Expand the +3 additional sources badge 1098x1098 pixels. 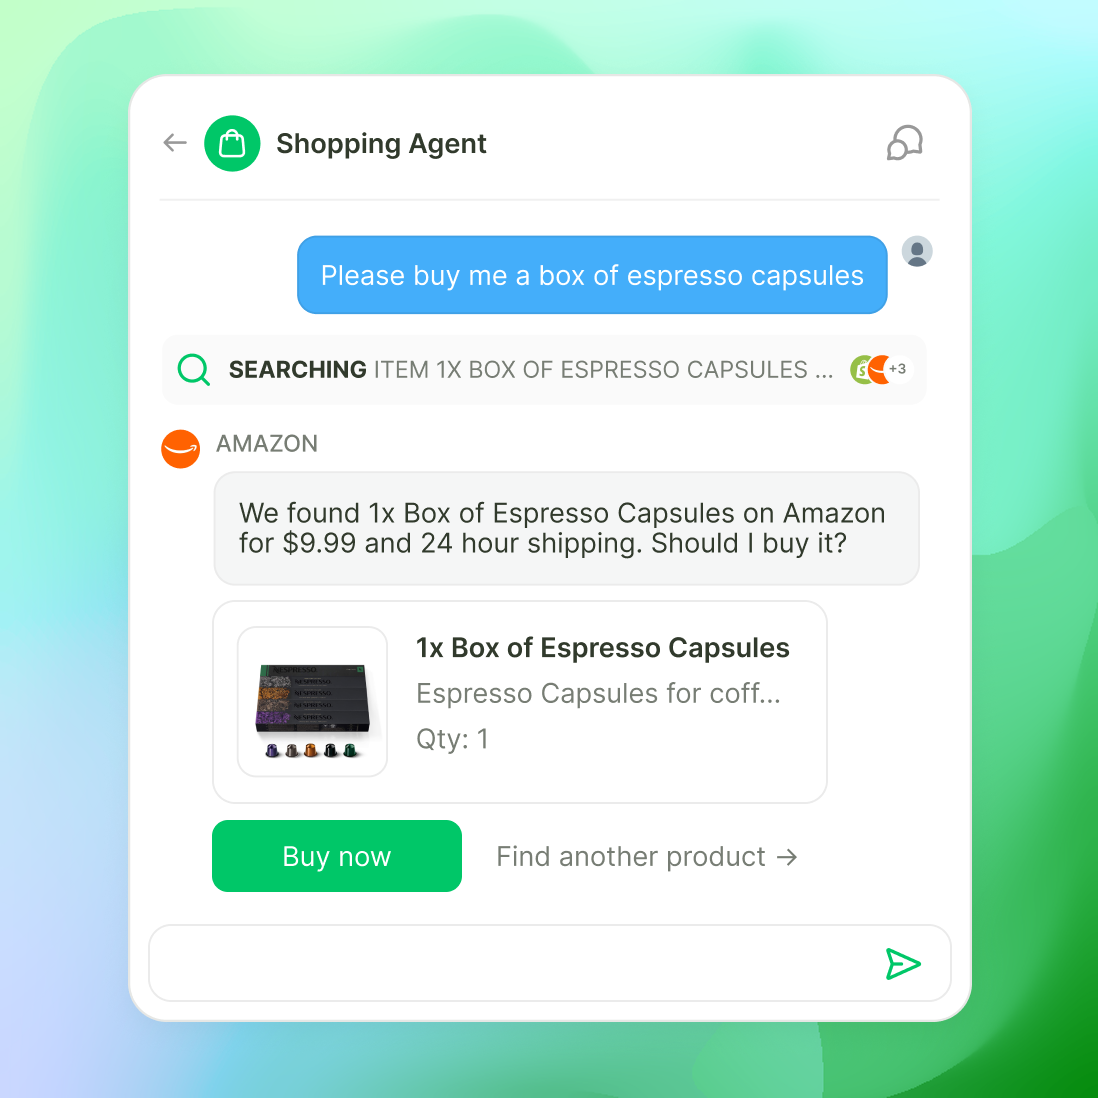click(x=898, y=368)
